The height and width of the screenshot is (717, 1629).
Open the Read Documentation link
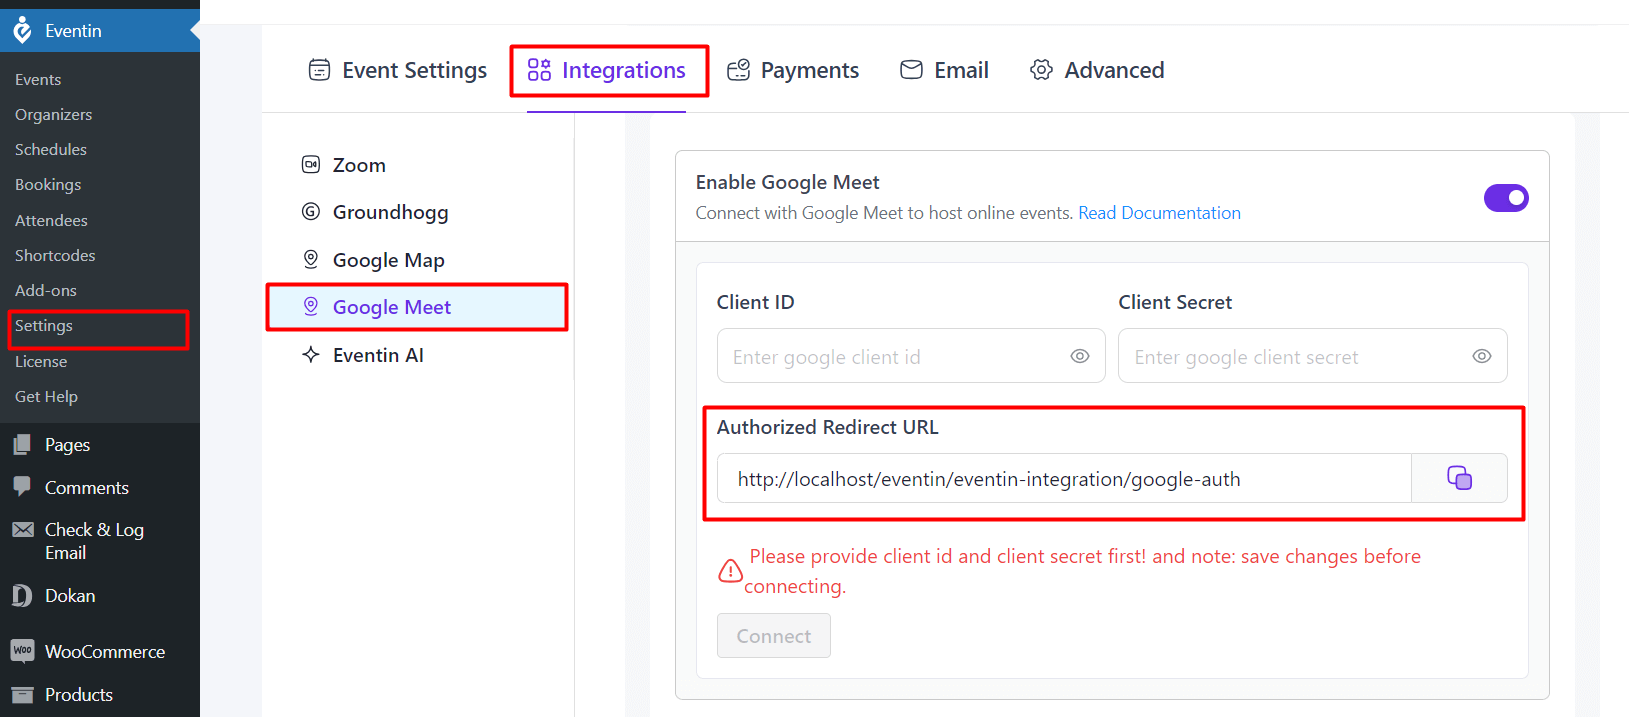(x=1159, y=213)
